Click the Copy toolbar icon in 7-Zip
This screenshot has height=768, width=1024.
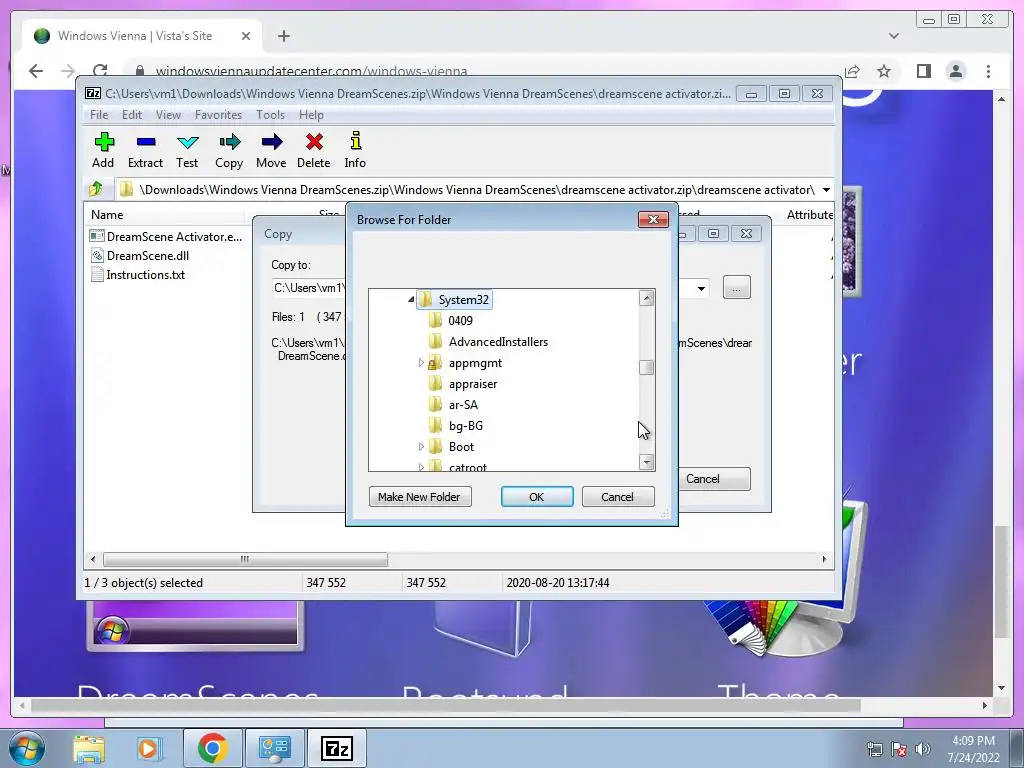tap(229, 150)
